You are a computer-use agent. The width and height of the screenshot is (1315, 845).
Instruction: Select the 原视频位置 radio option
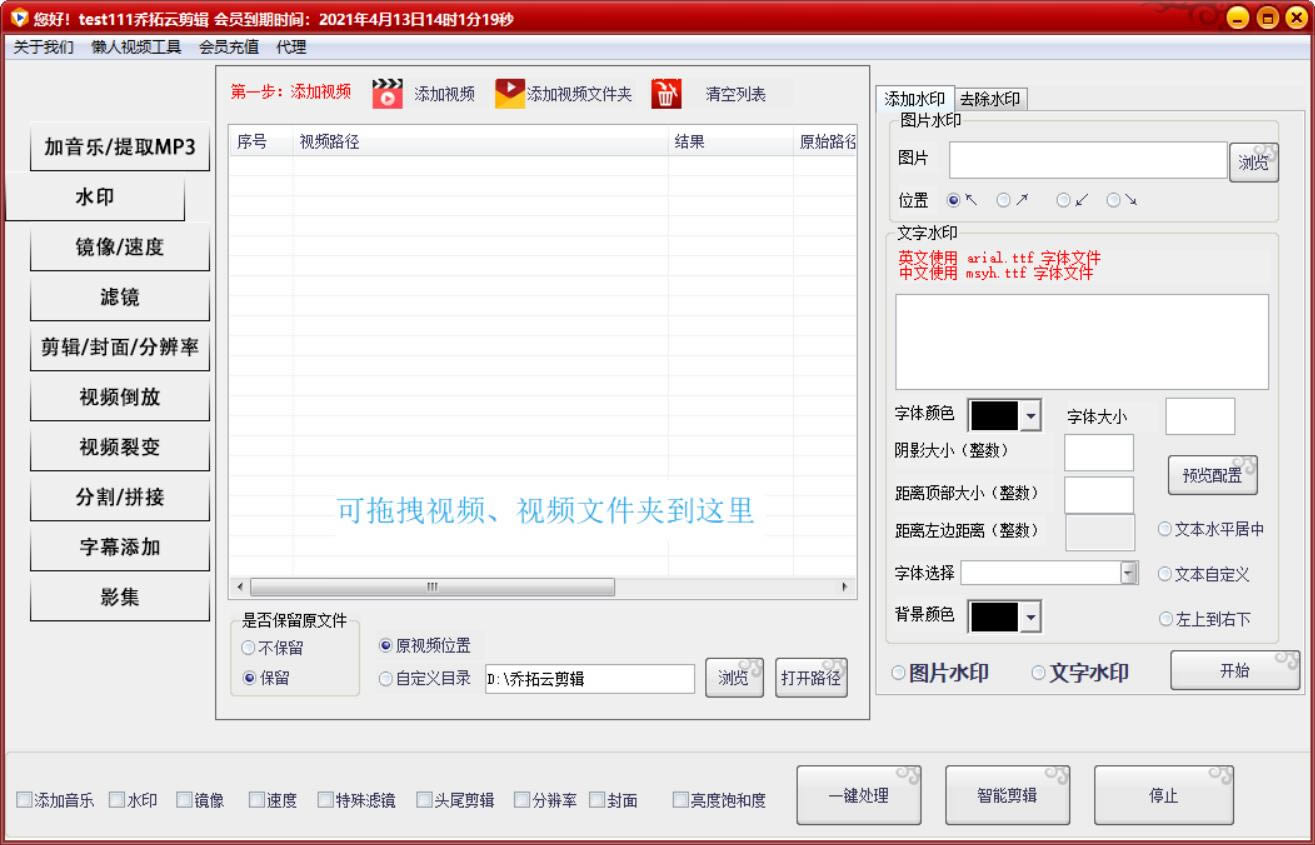click(386, 646)
